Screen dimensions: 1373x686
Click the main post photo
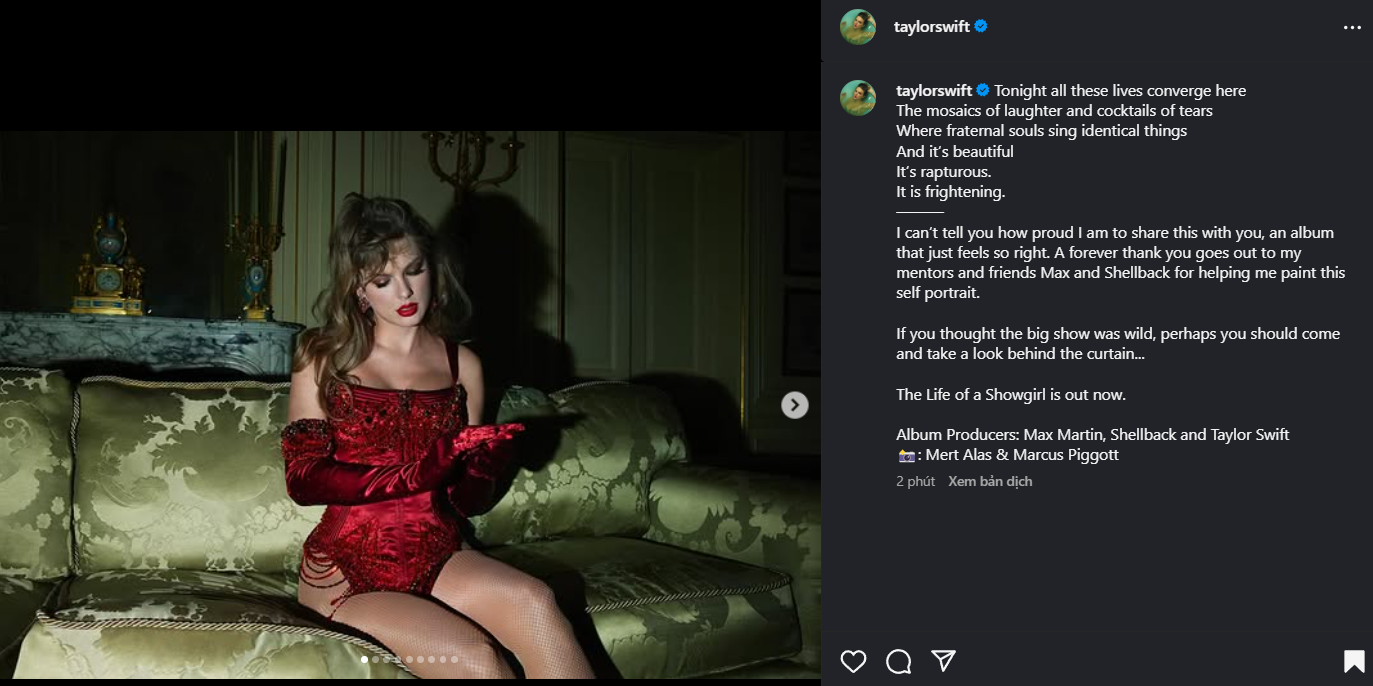tap(410, 400)
